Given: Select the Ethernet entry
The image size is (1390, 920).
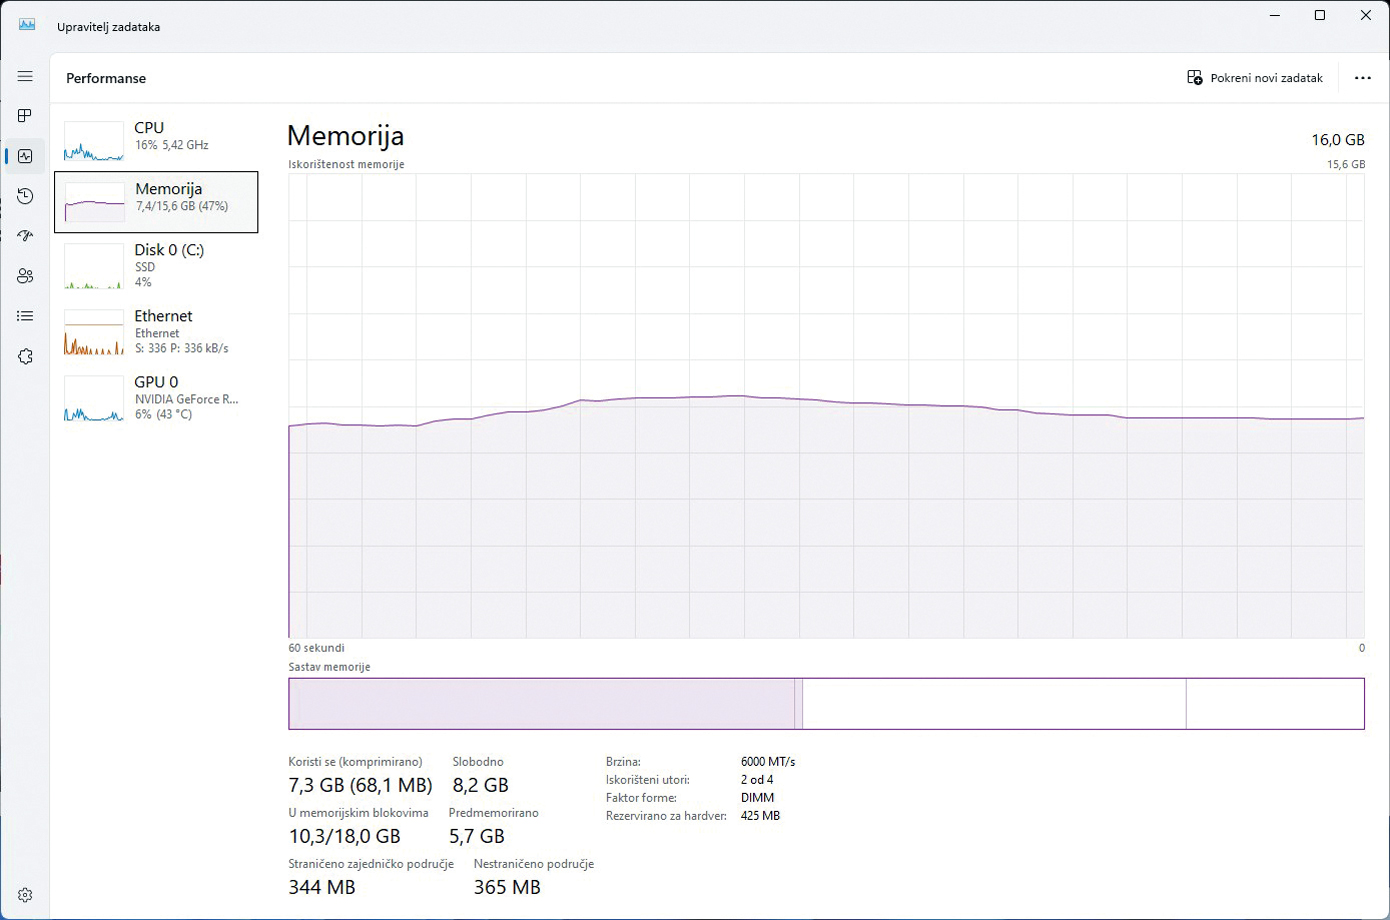Looking at the screenshot, I should click(x=157, y=331).
